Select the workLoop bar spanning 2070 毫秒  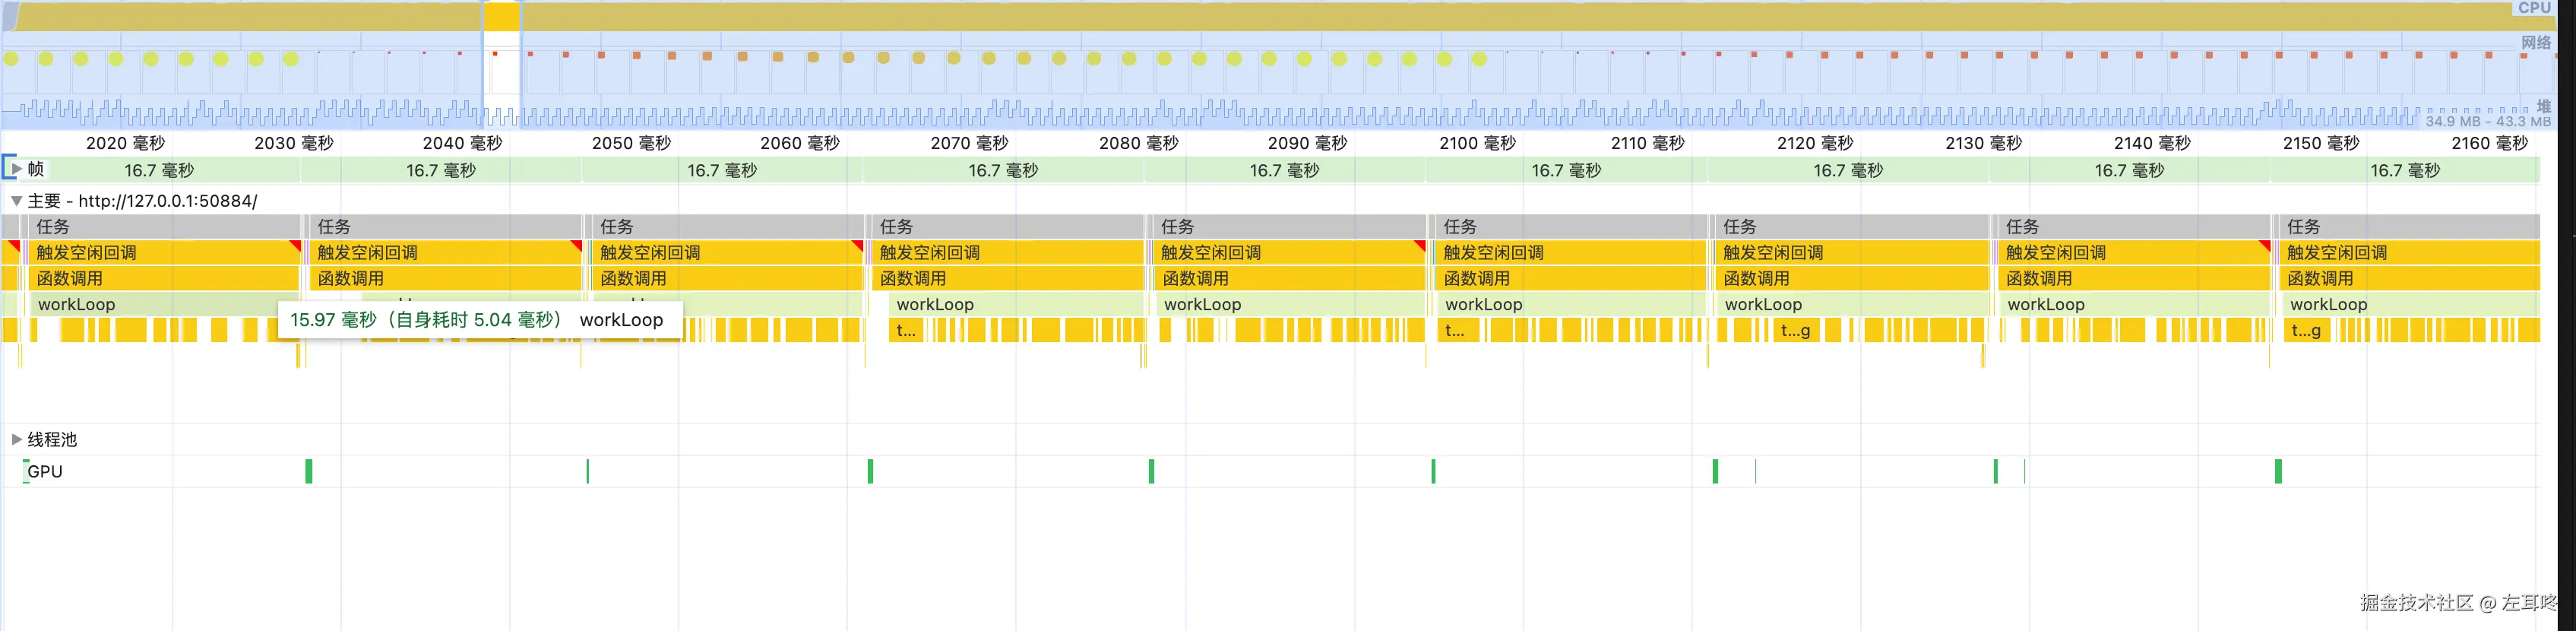[1016, 304]
